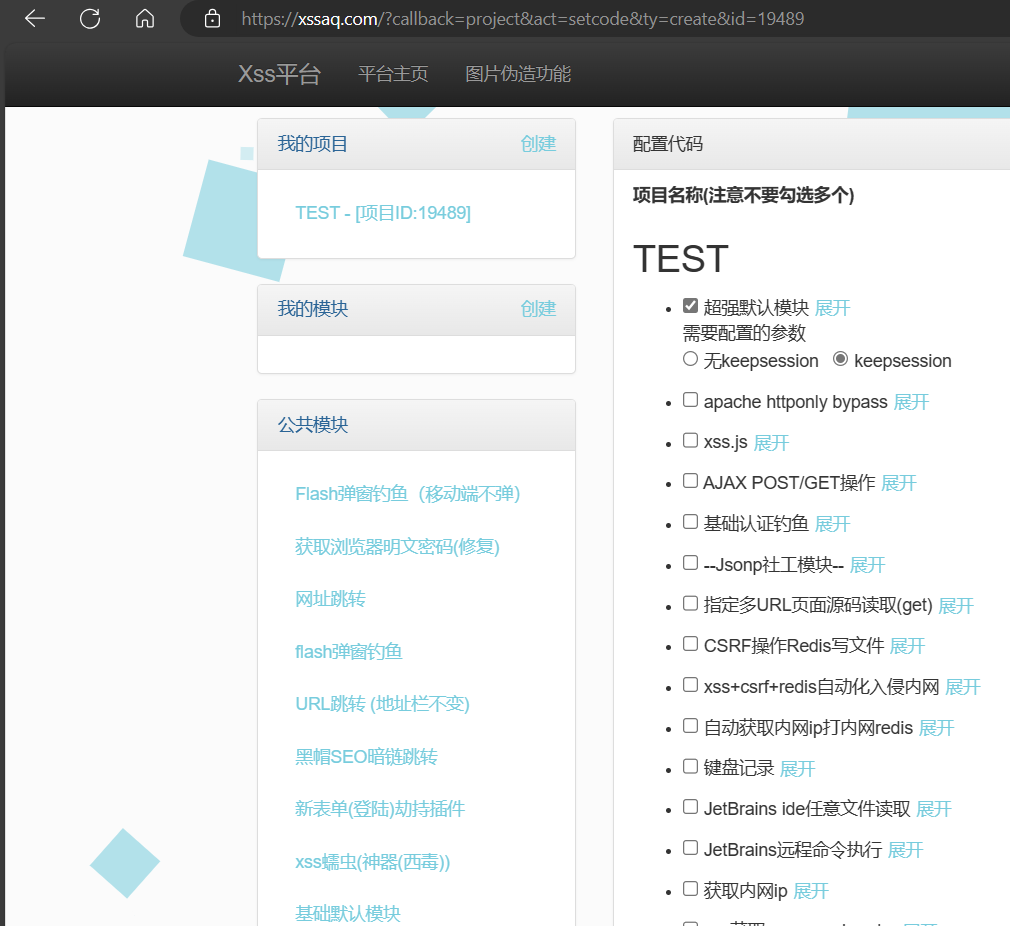Screen dimensions: 1010x926
Task: Open URL跳转 (地址栏不变) module
Action: coord(382,704)
